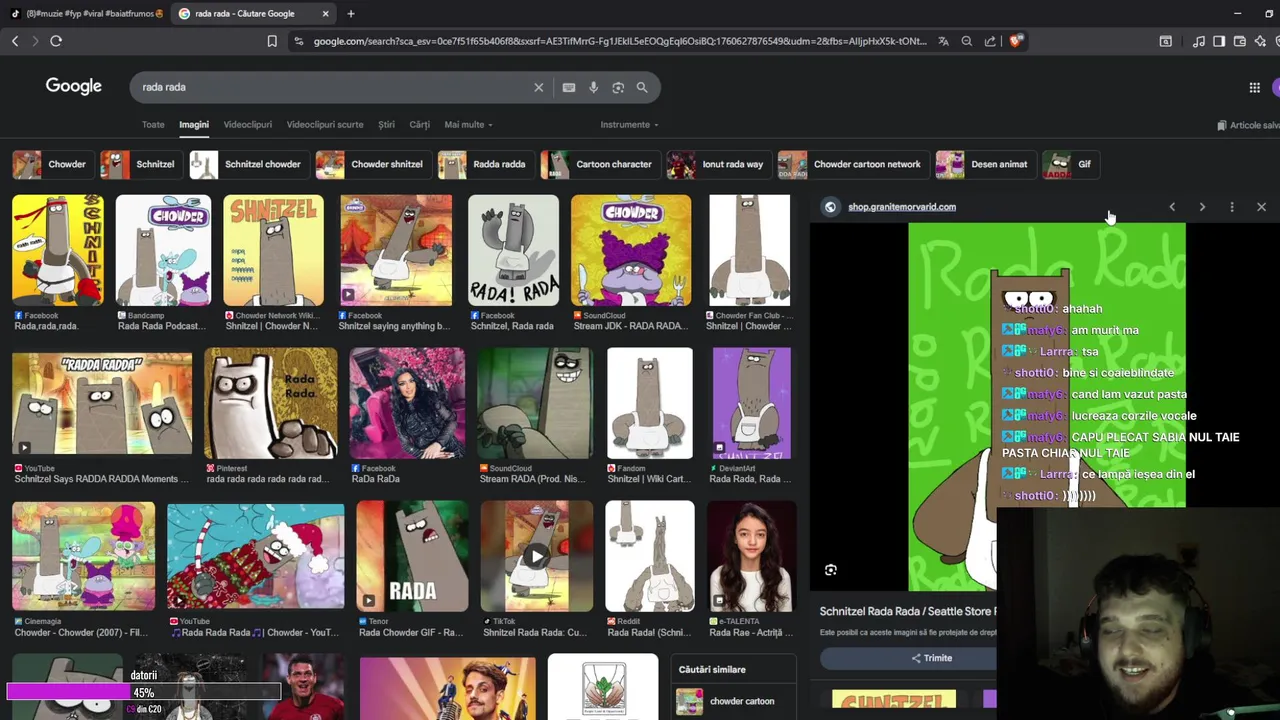Close the 'rada rada - Căutare Google' tab

(325, 14)
